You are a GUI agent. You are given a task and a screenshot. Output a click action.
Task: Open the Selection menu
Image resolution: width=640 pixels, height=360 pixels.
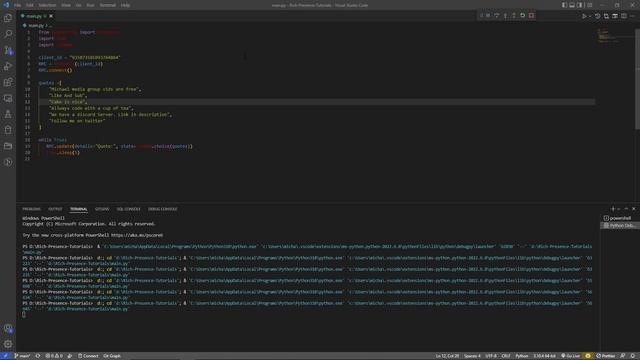47,5
